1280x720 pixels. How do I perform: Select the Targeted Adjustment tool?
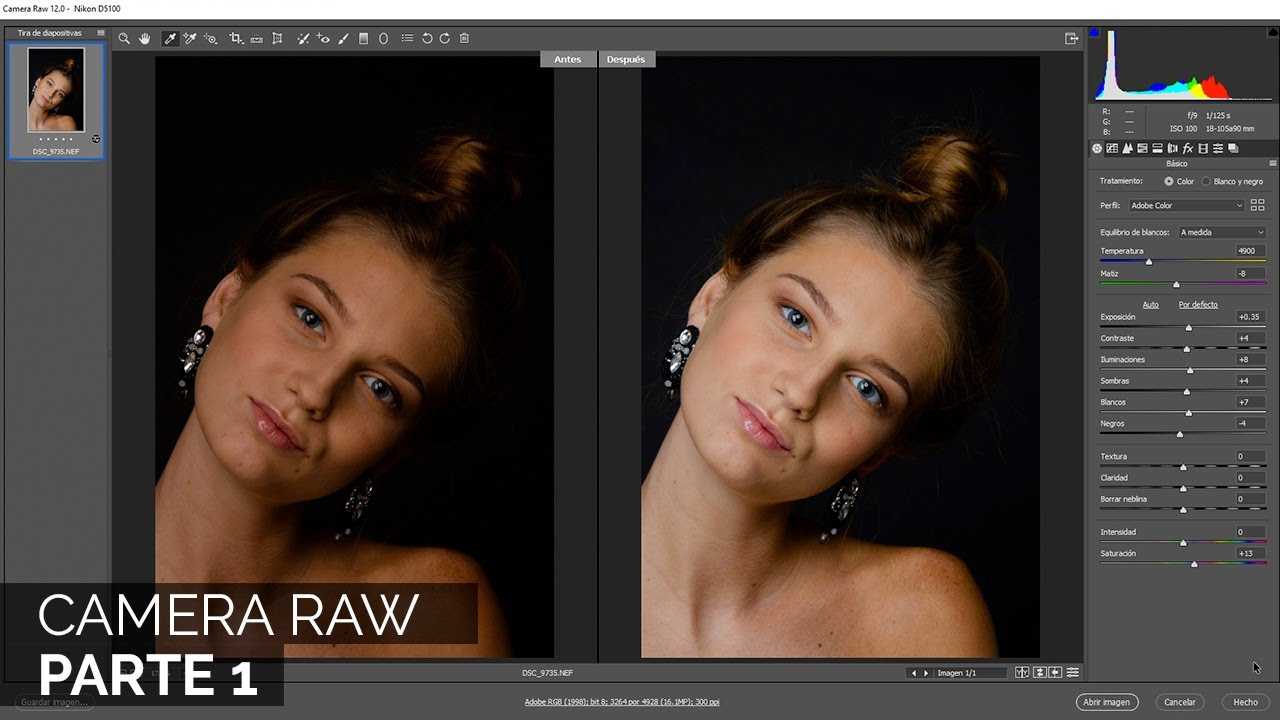click(211, 38)
